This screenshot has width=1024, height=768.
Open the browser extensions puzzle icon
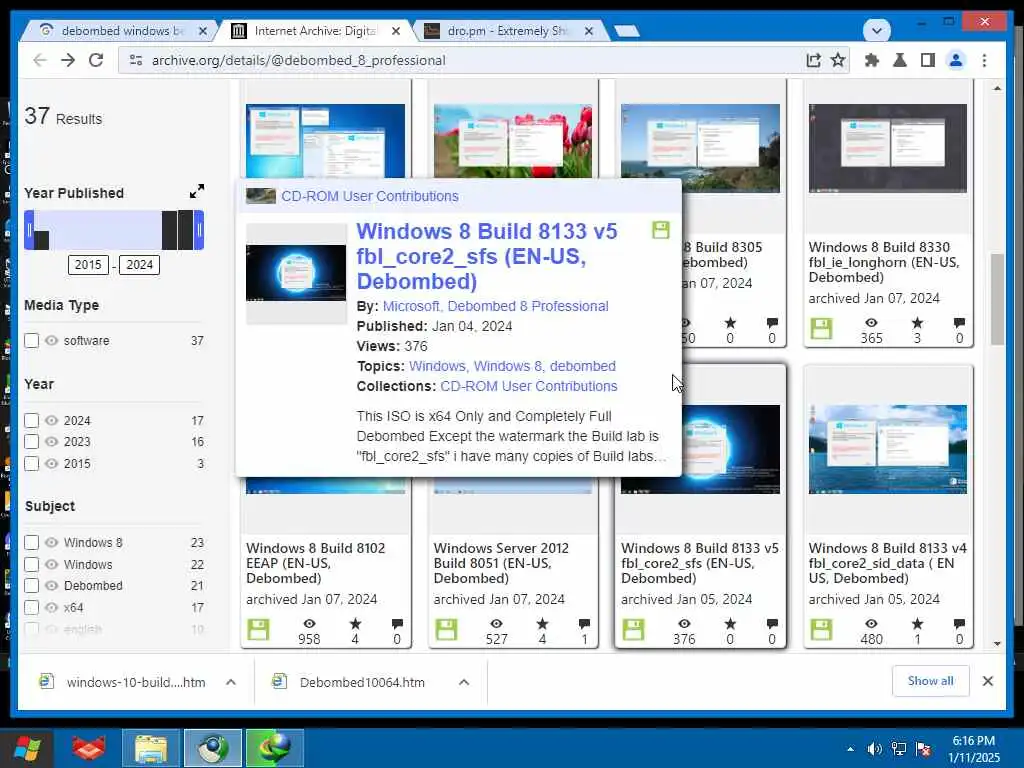coord(872,60)
